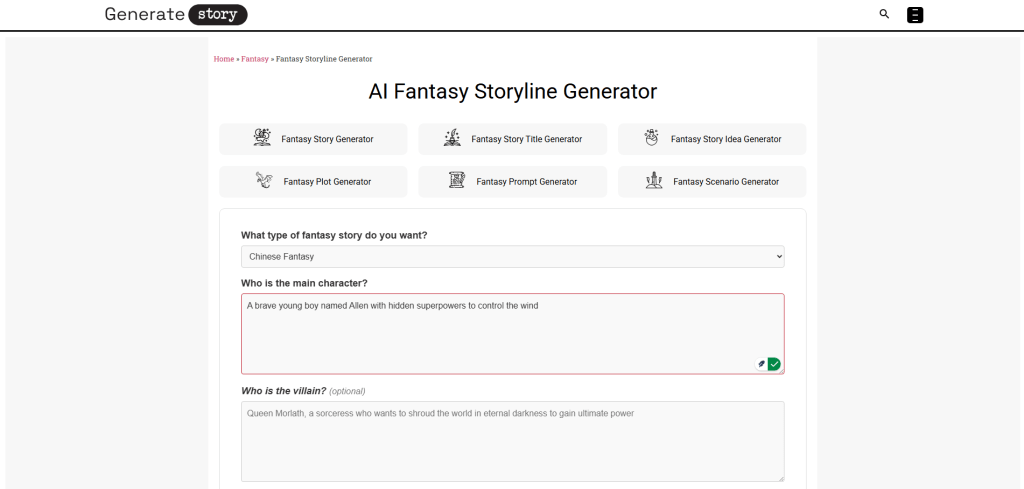Click the Fantasy Prompt Generator scroll icon
This screenshot has height=489, width=1024.
tap(456, 180)
